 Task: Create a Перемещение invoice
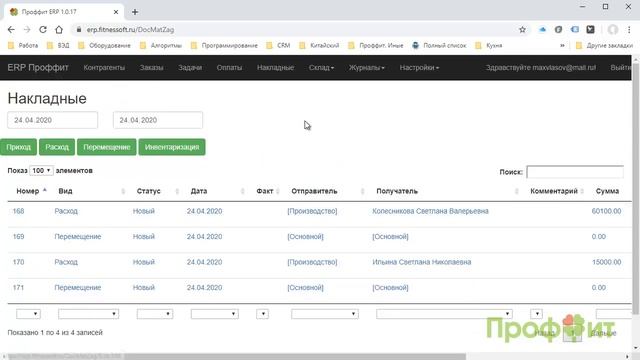107,147
